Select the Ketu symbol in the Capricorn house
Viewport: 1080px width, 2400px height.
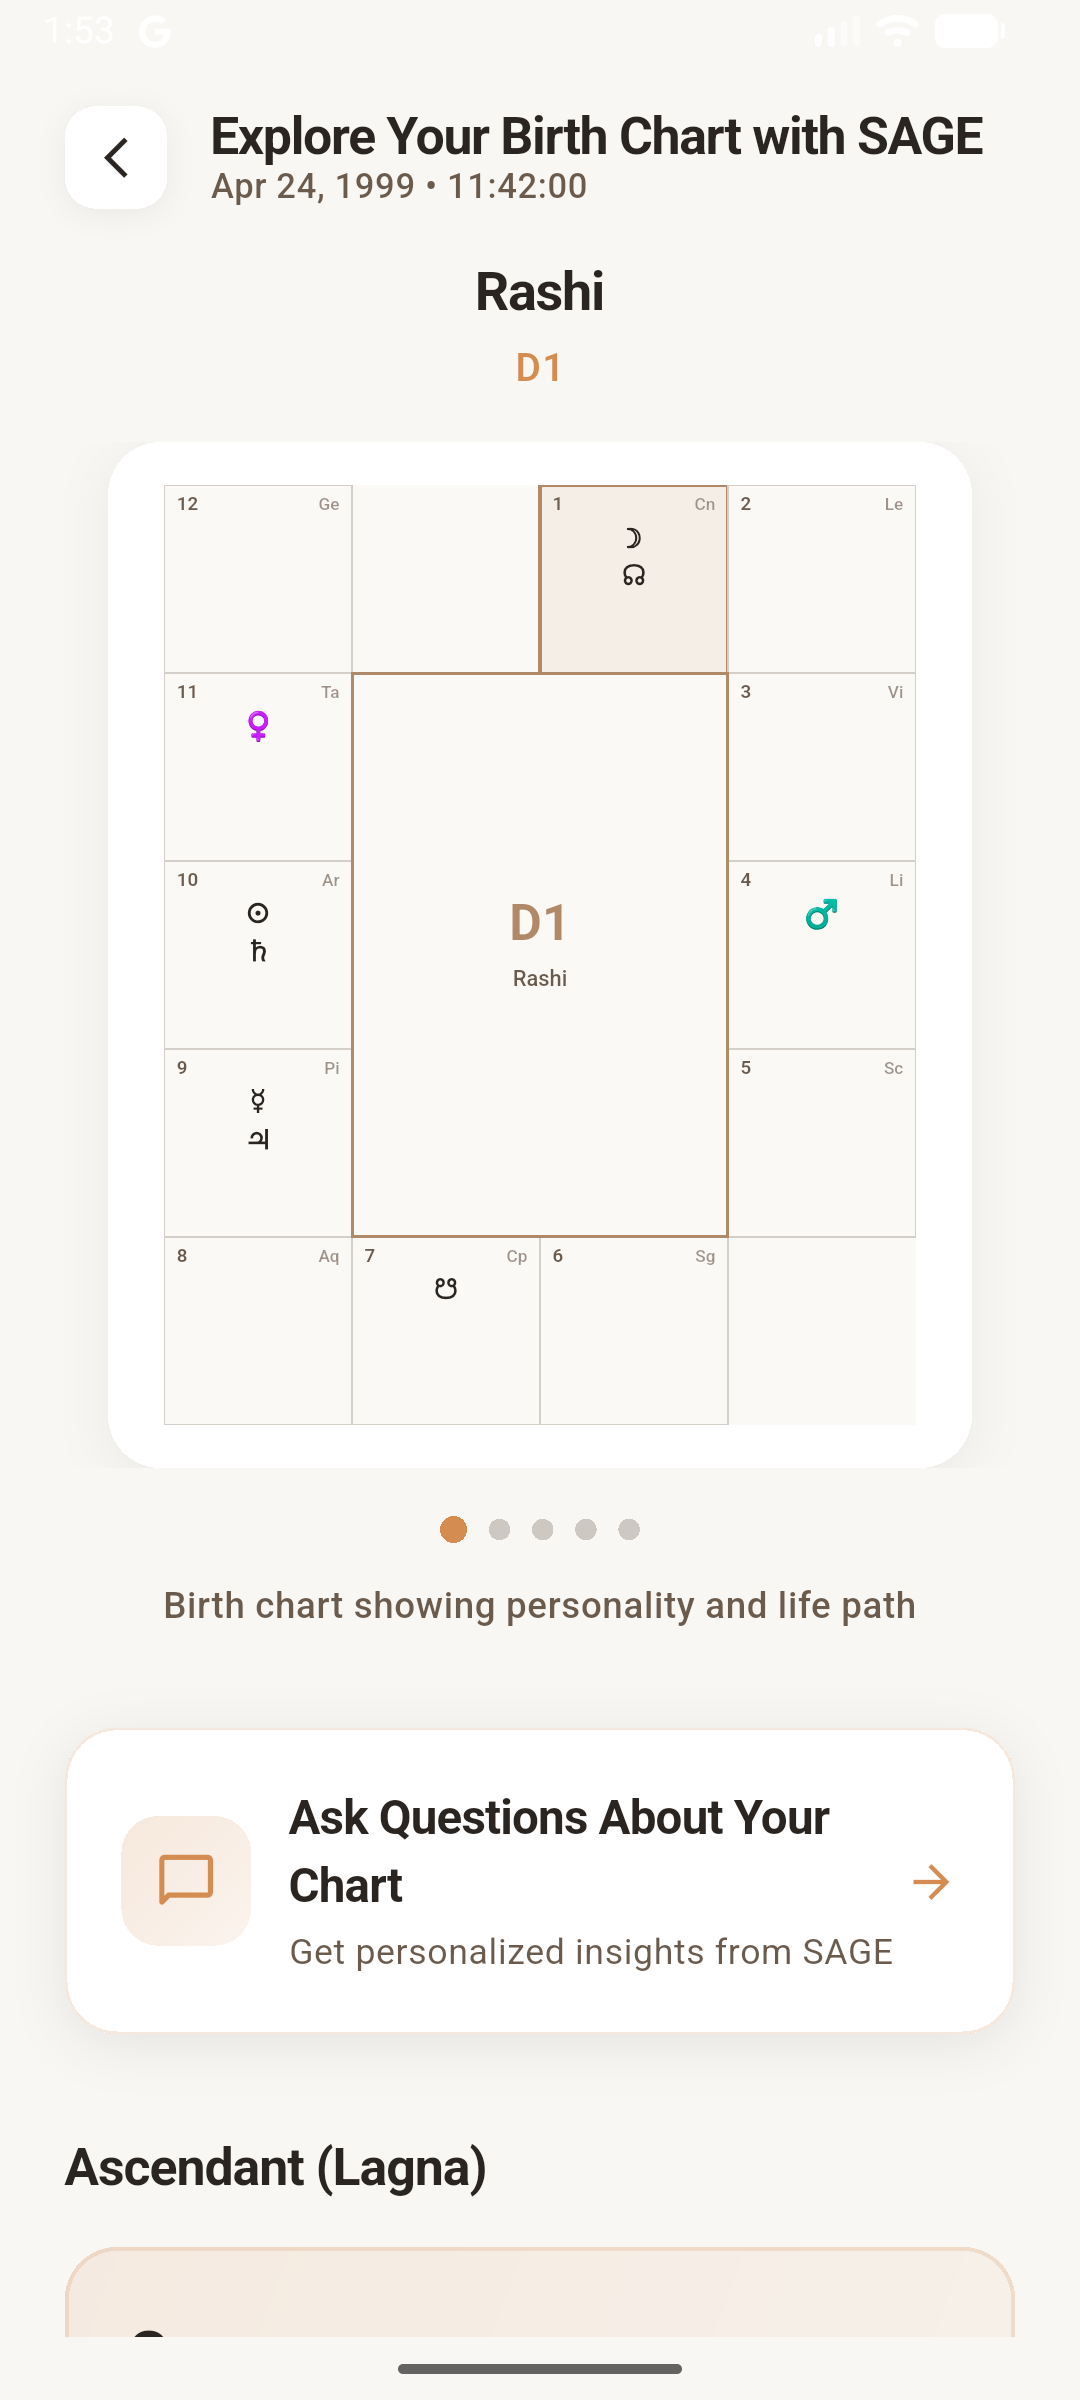445,1287
